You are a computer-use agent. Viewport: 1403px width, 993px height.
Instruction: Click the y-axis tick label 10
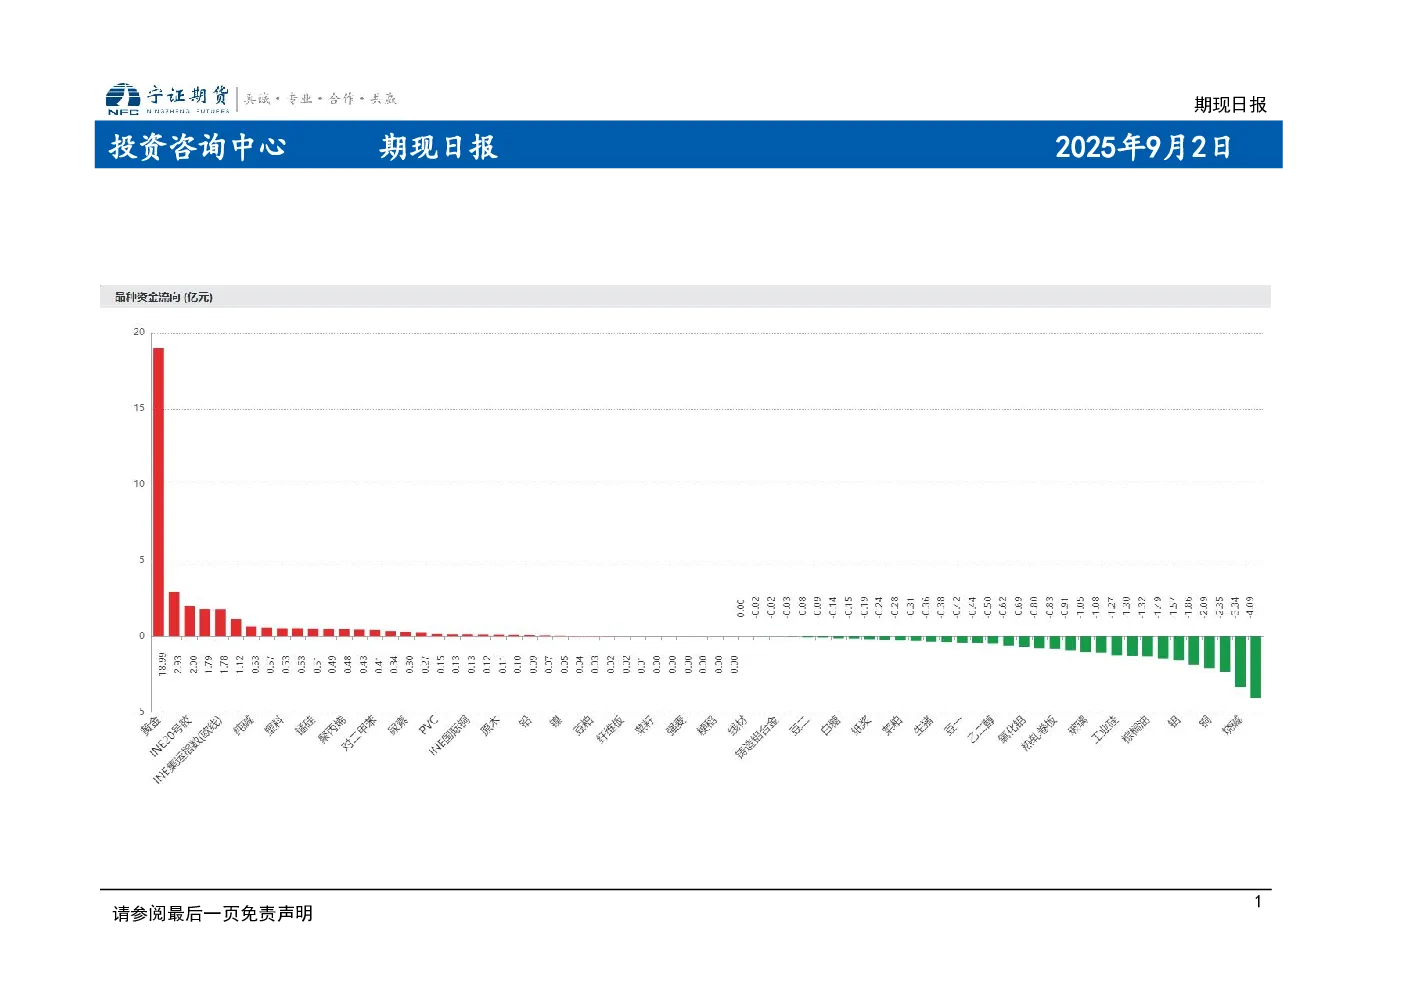click(139, 484)
